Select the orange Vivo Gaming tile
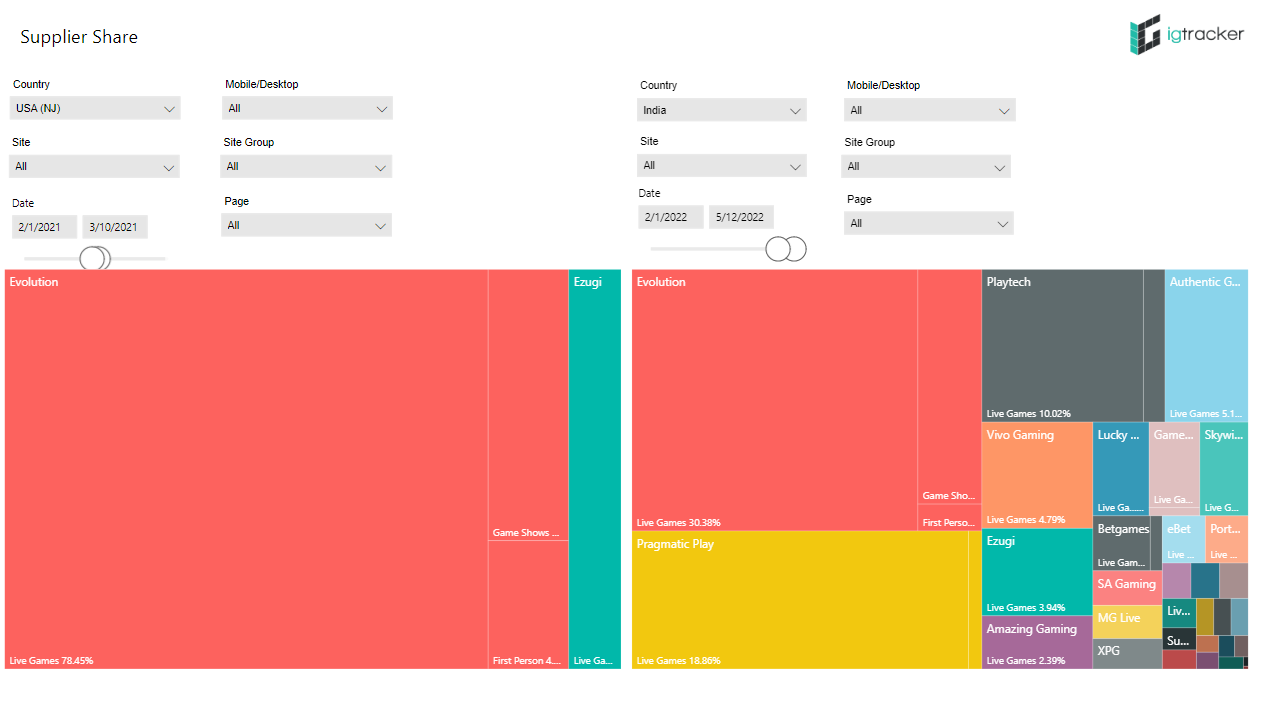This screenshot has height=708, width=1262. 1036,475
